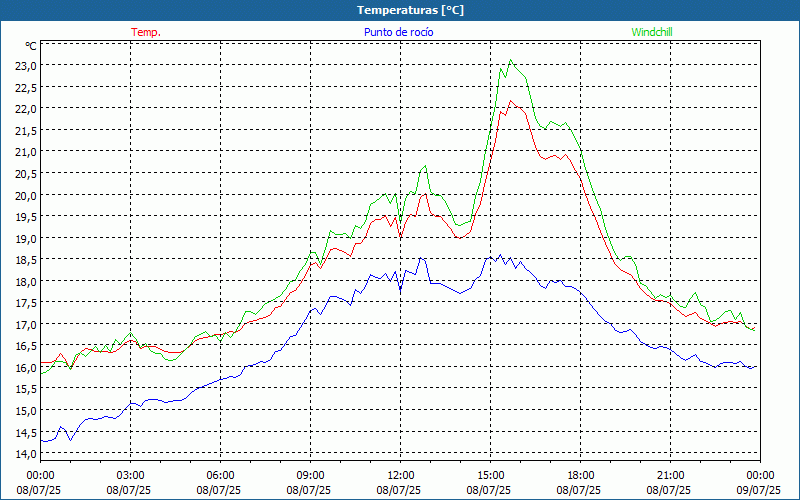
Task: Click the red Temp. legend label
Action: (x=146, y=32)
